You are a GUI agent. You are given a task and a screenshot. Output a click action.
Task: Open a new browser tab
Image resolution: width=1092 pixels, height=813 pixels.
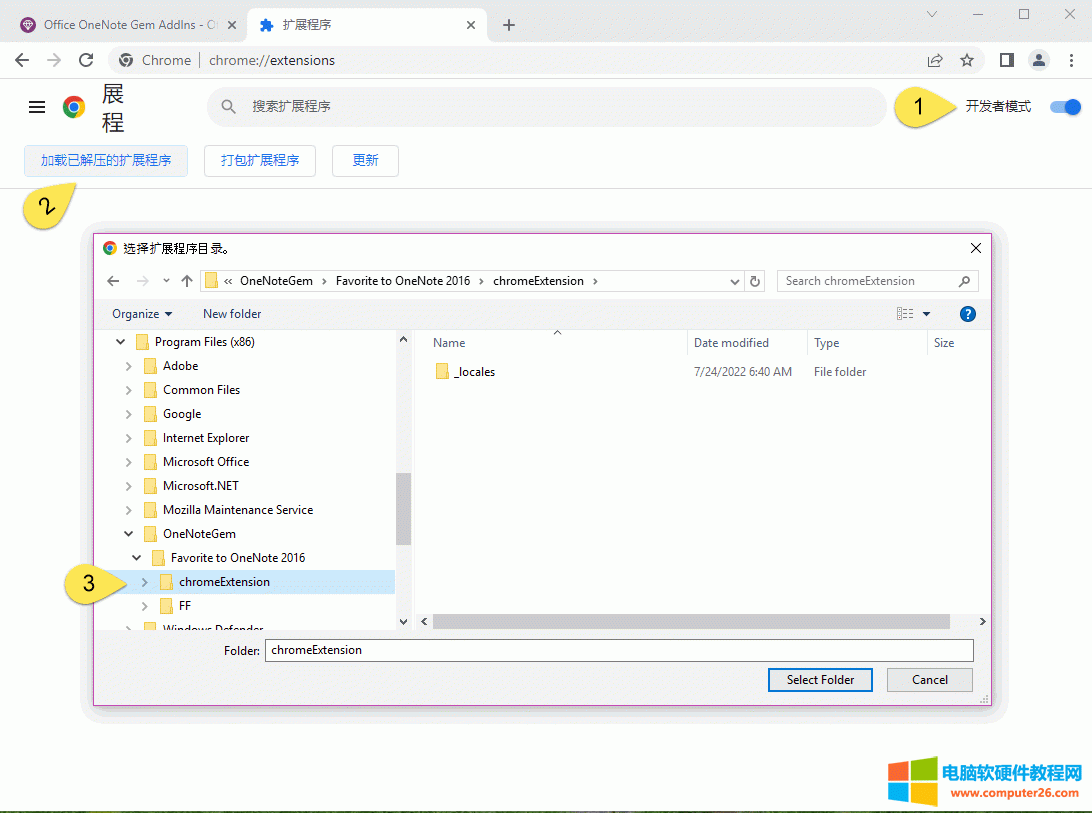coord(509,25)
